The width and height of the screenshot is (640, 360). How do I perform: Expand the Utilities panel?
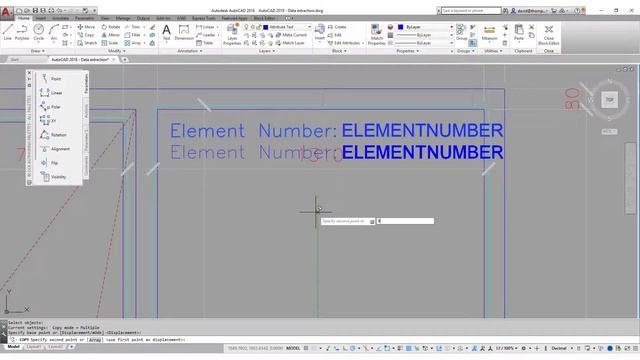pyautogui.click(x=493, y=51)
